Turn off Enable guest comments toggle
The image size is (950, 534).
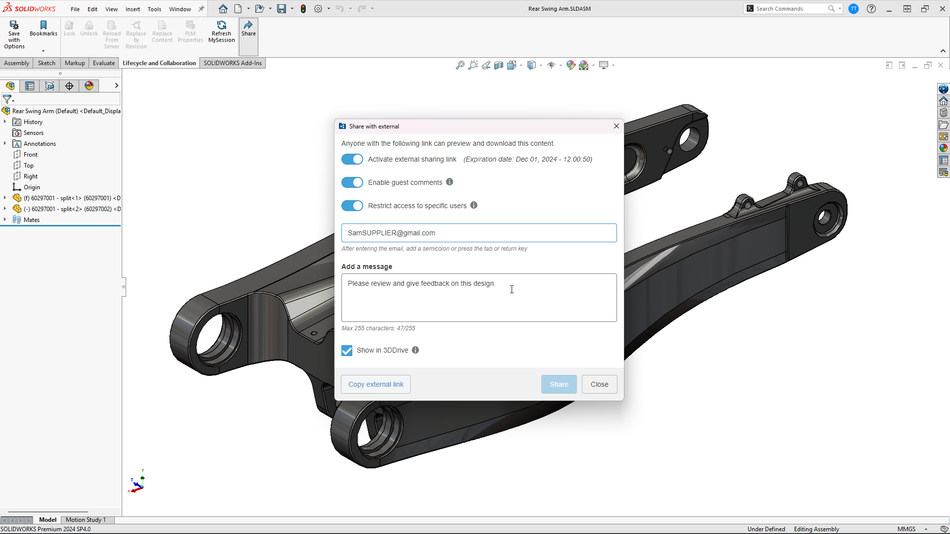(352, 182)
